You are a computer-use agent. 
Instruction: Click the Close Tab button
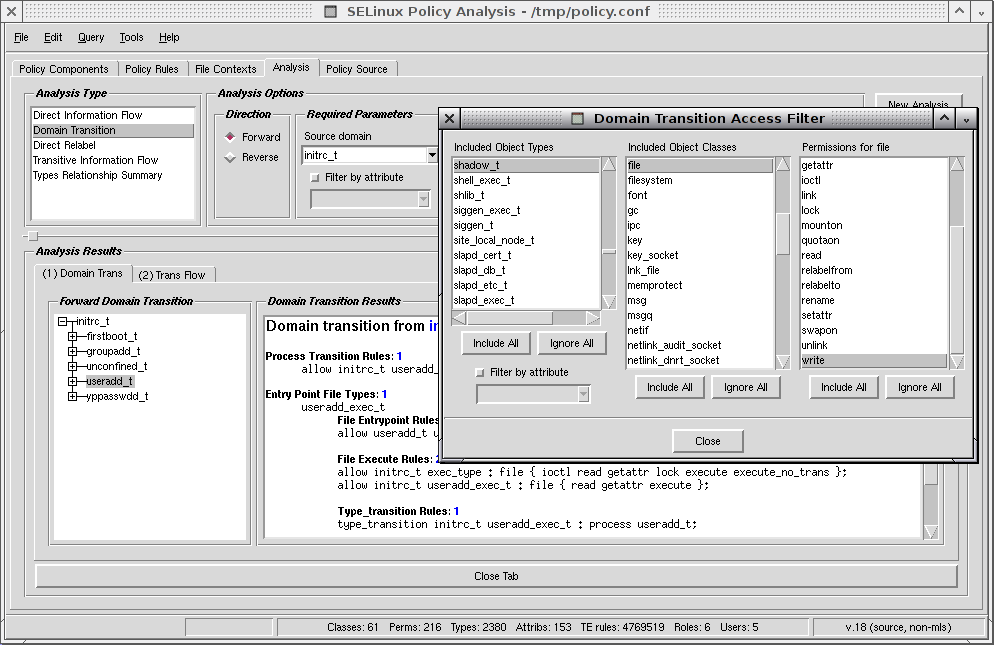pos(496,577)
